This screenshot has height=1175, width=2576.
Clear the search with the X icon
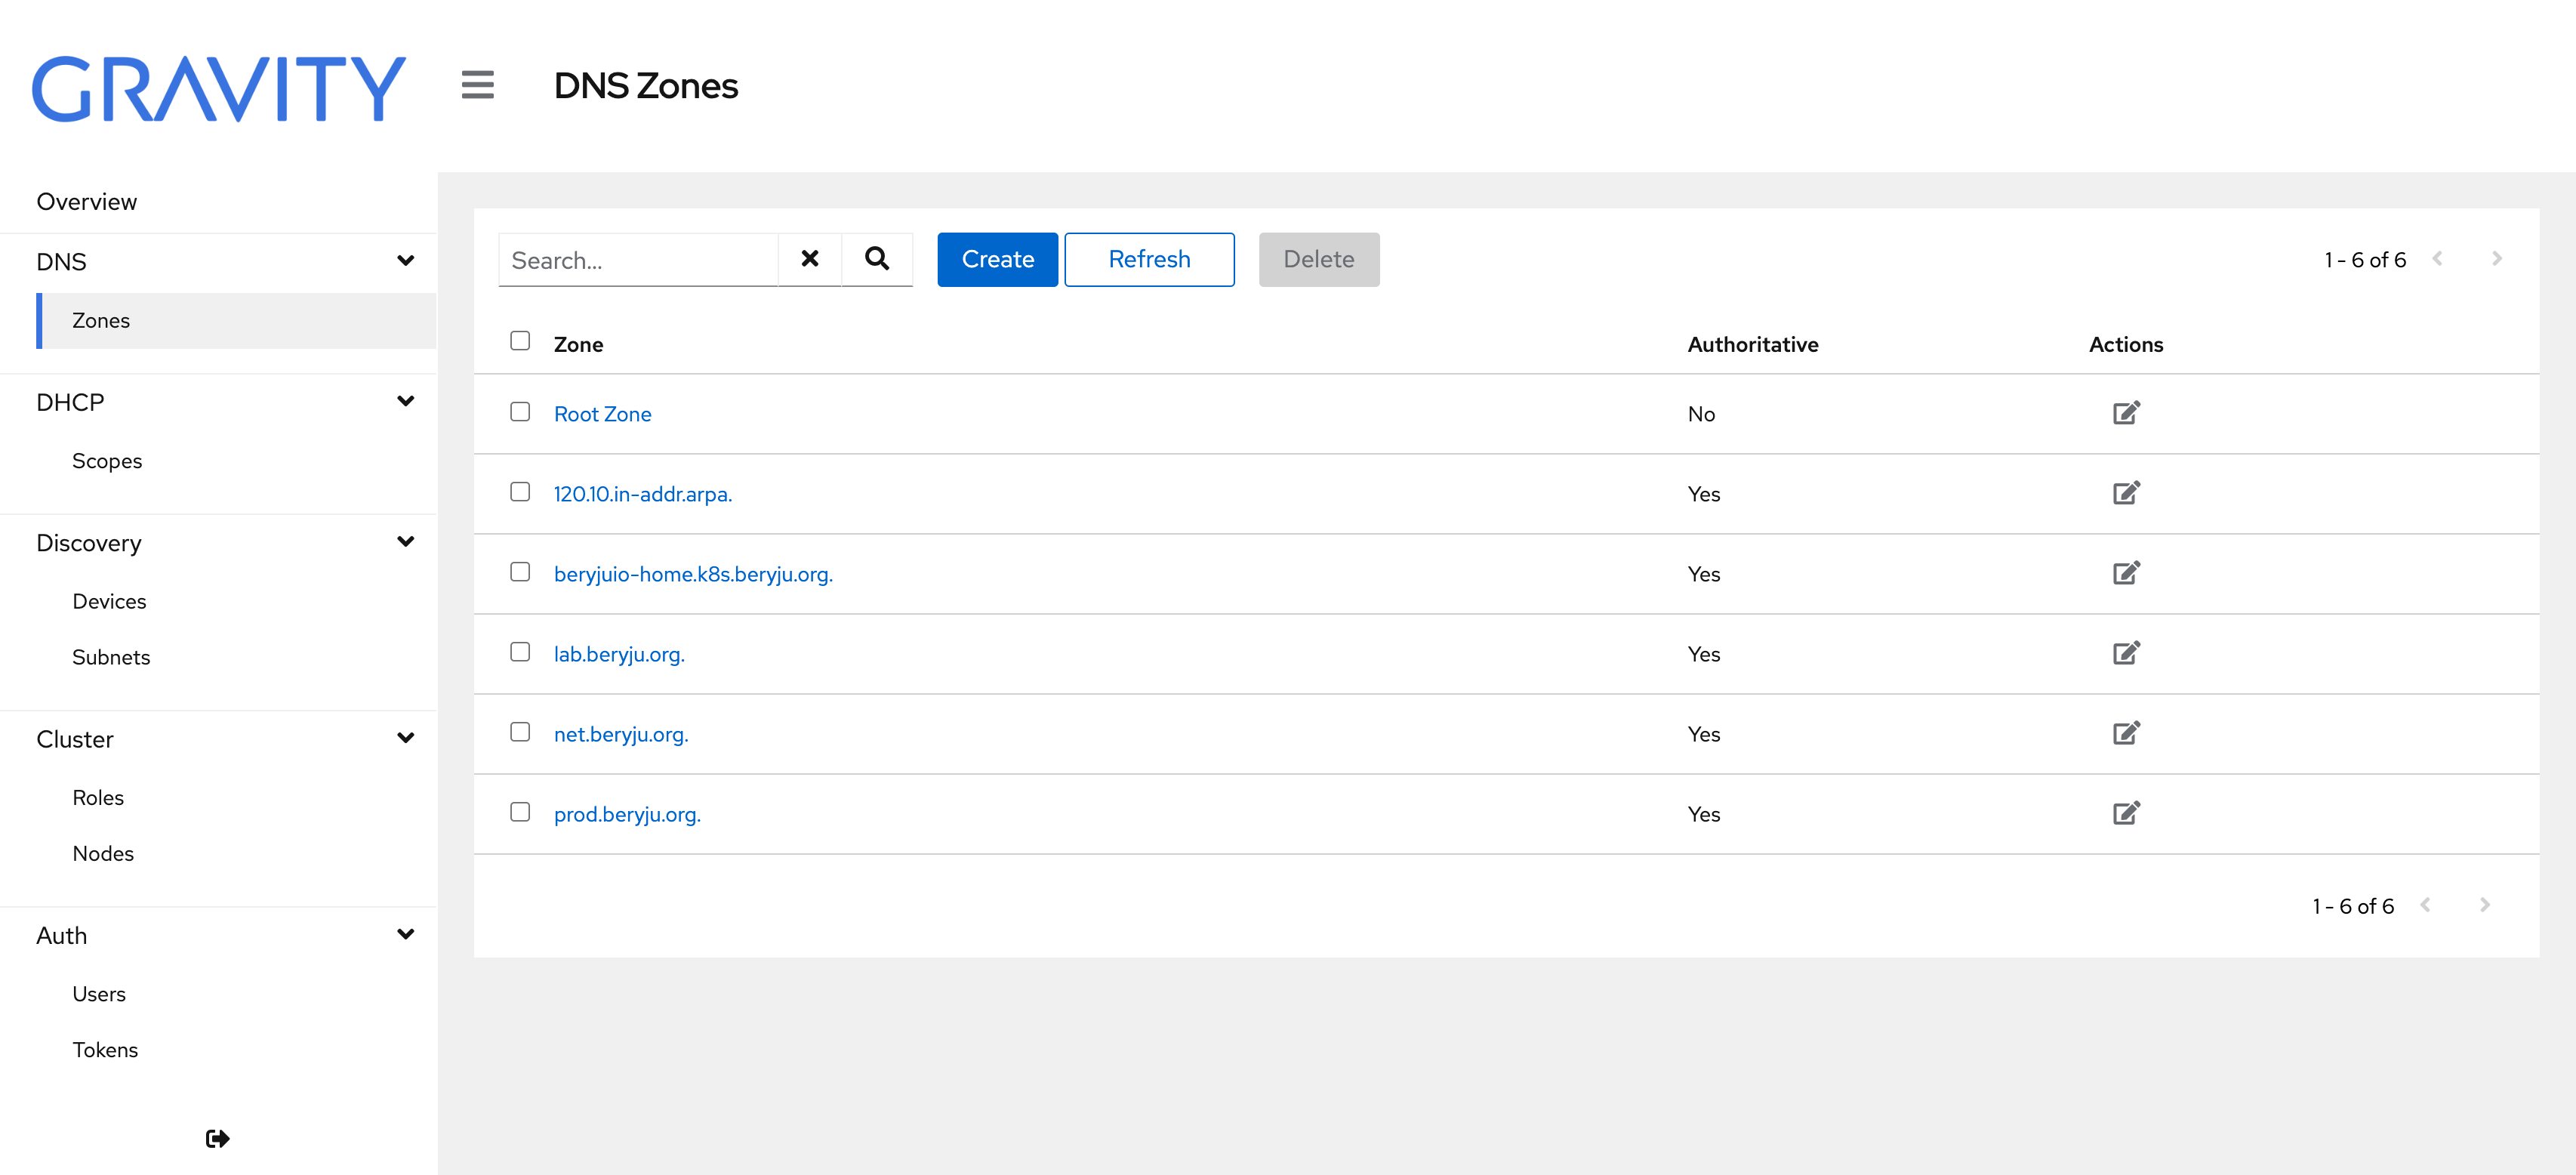(x=809, y=259)
